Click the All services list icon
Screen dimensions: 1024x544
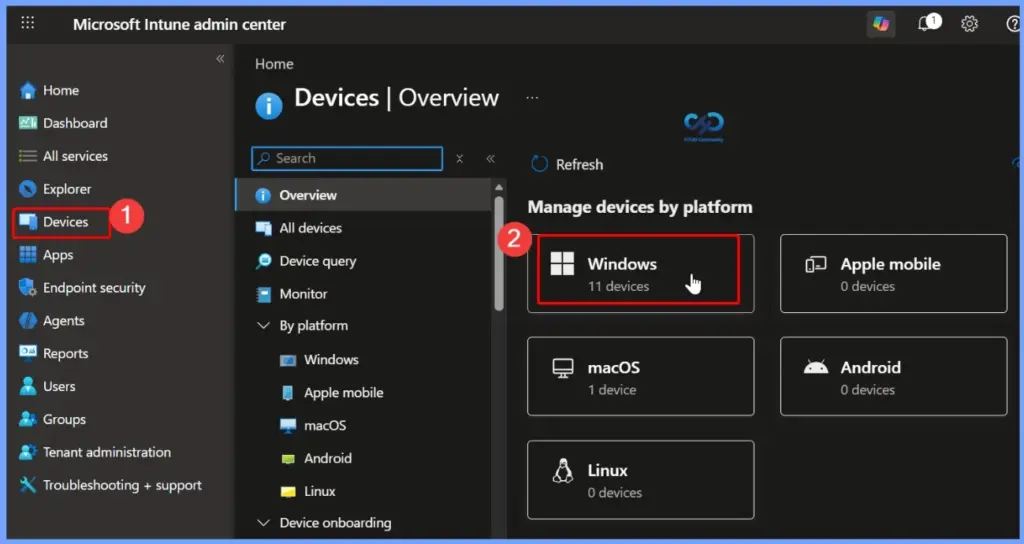click(x=27, y=156)
